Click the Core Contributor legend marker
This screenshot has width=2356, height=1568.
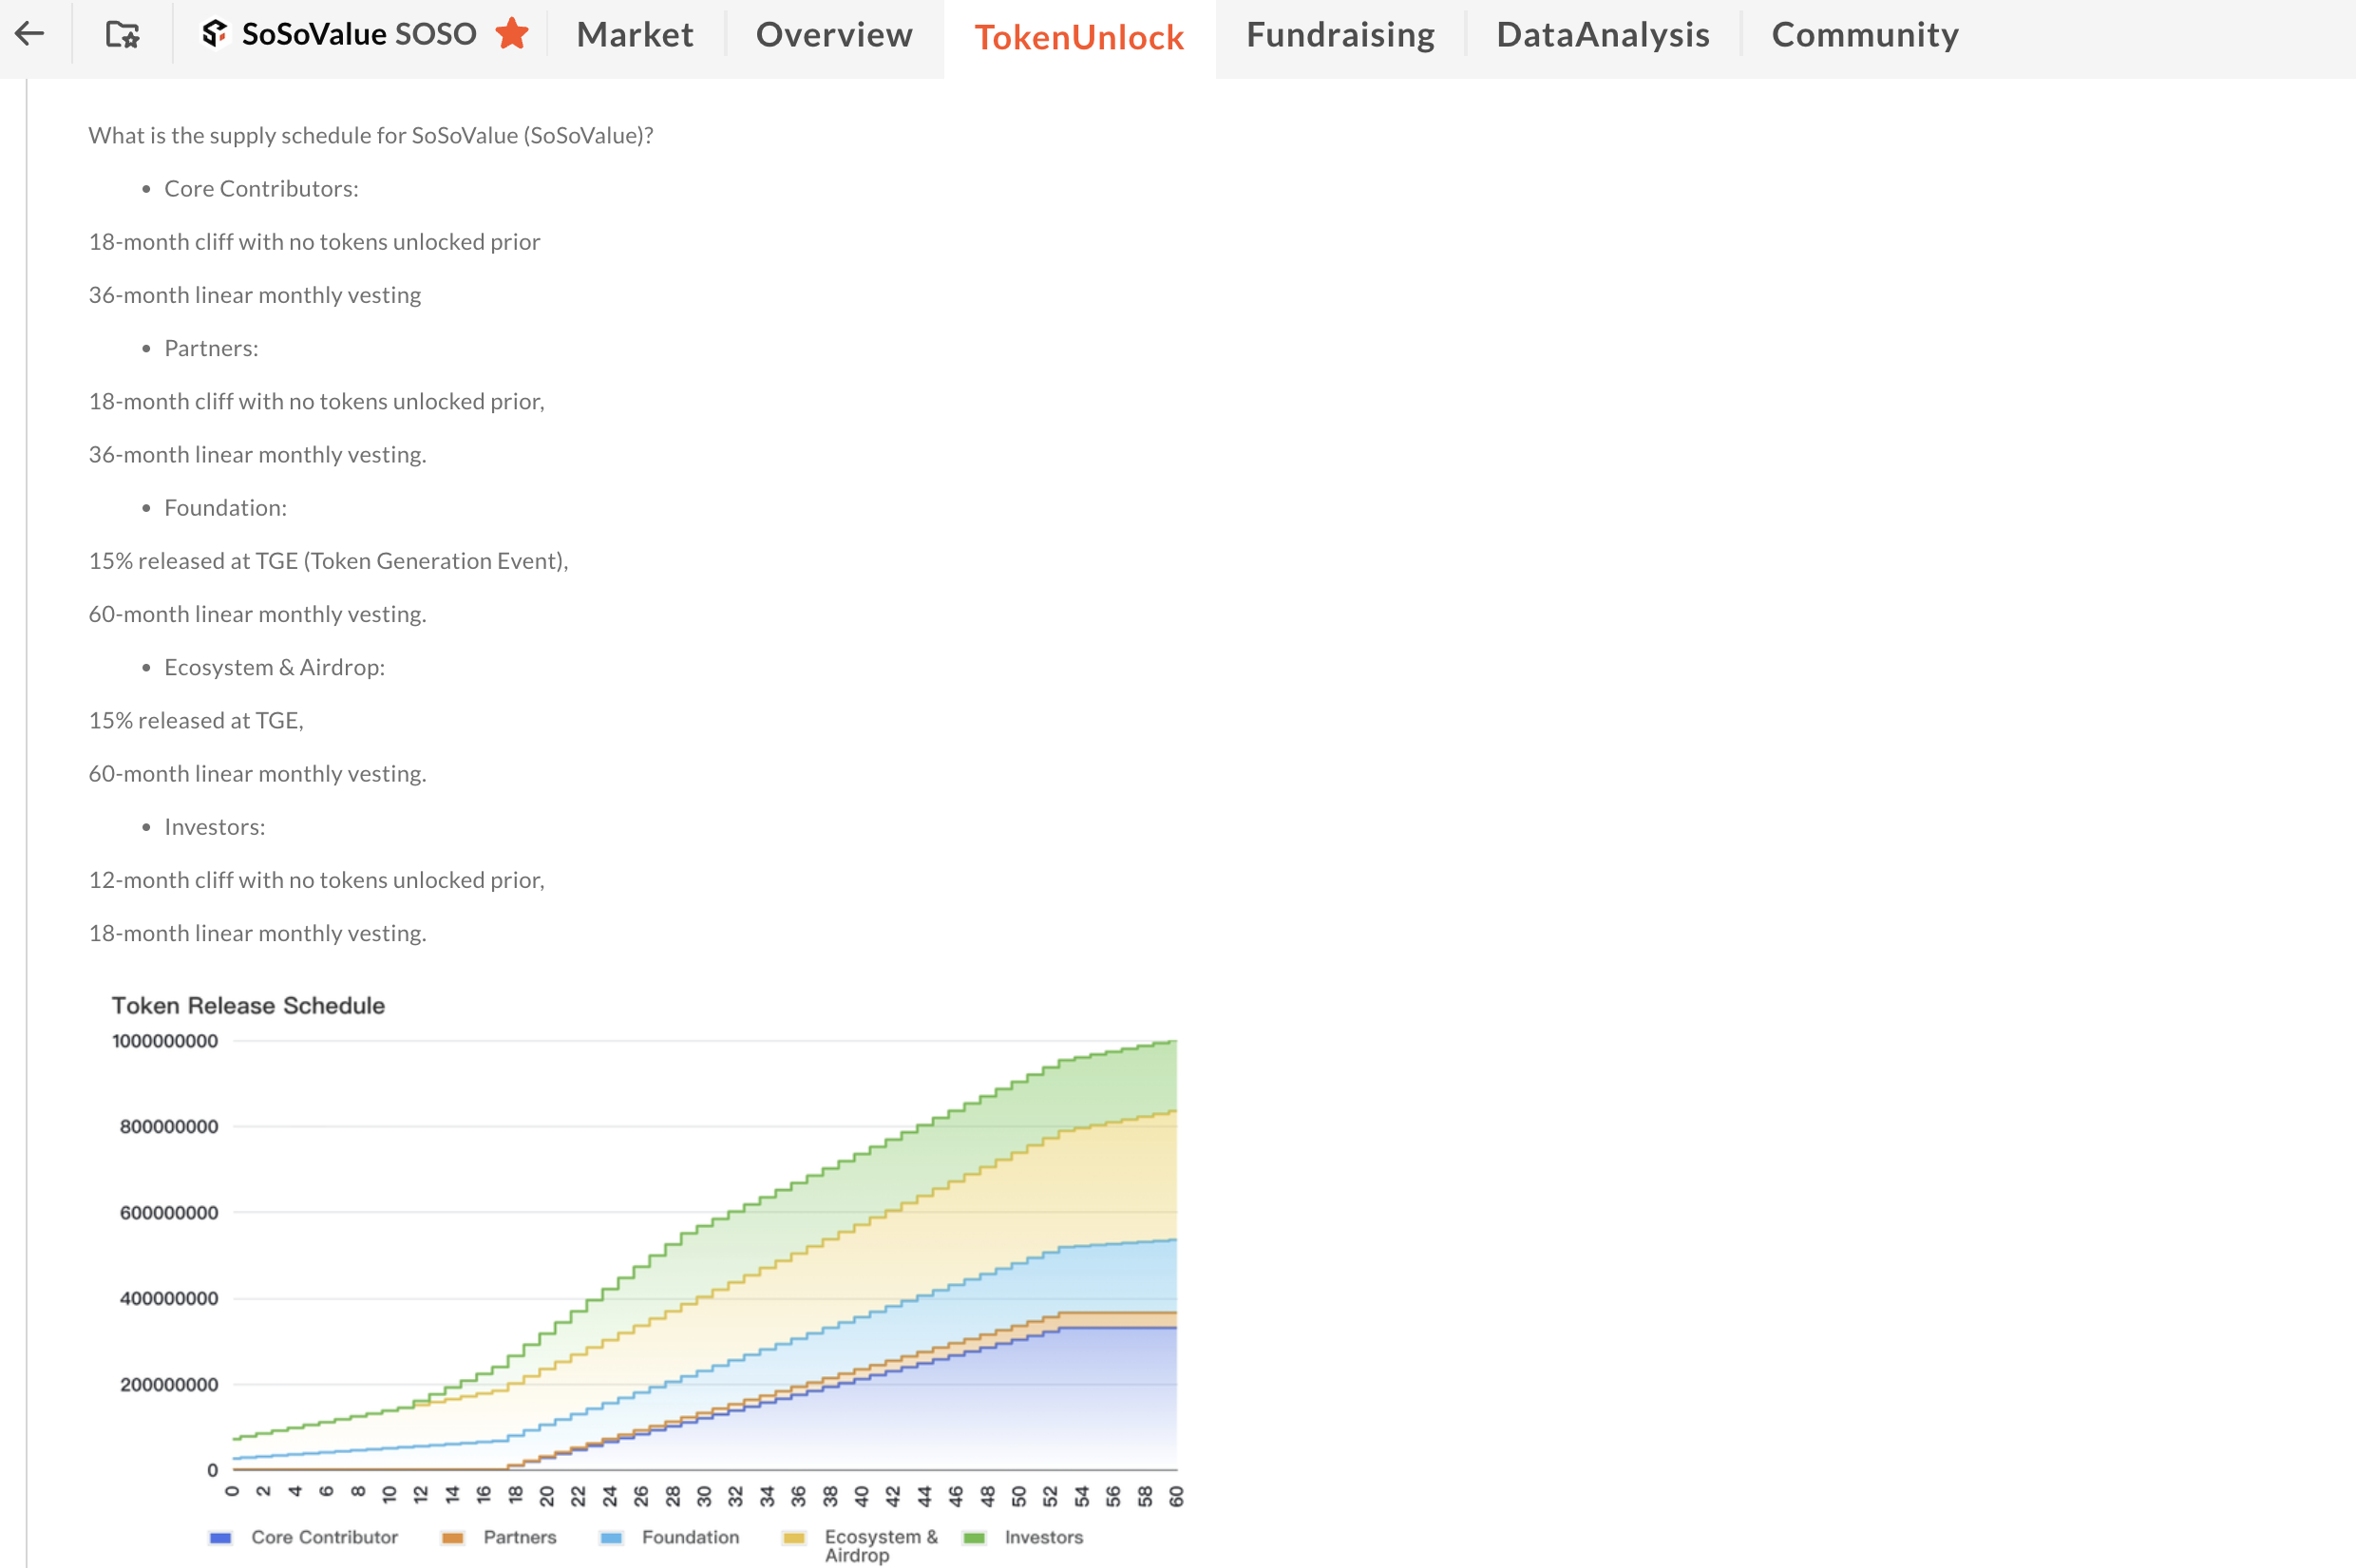[221, 1537]
